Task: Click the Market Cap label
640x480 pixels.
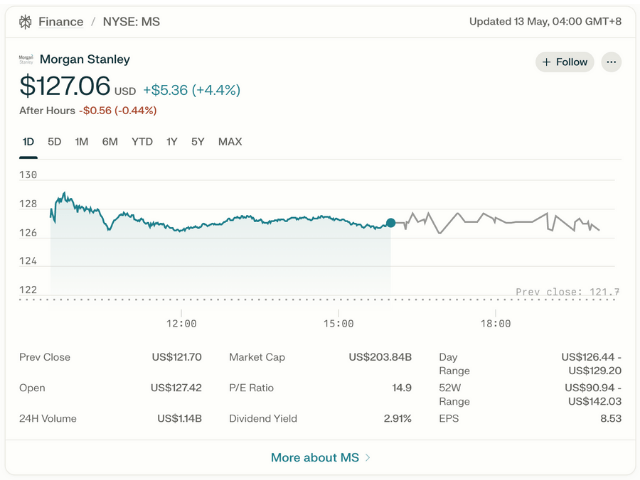Action: pos(257,357)
